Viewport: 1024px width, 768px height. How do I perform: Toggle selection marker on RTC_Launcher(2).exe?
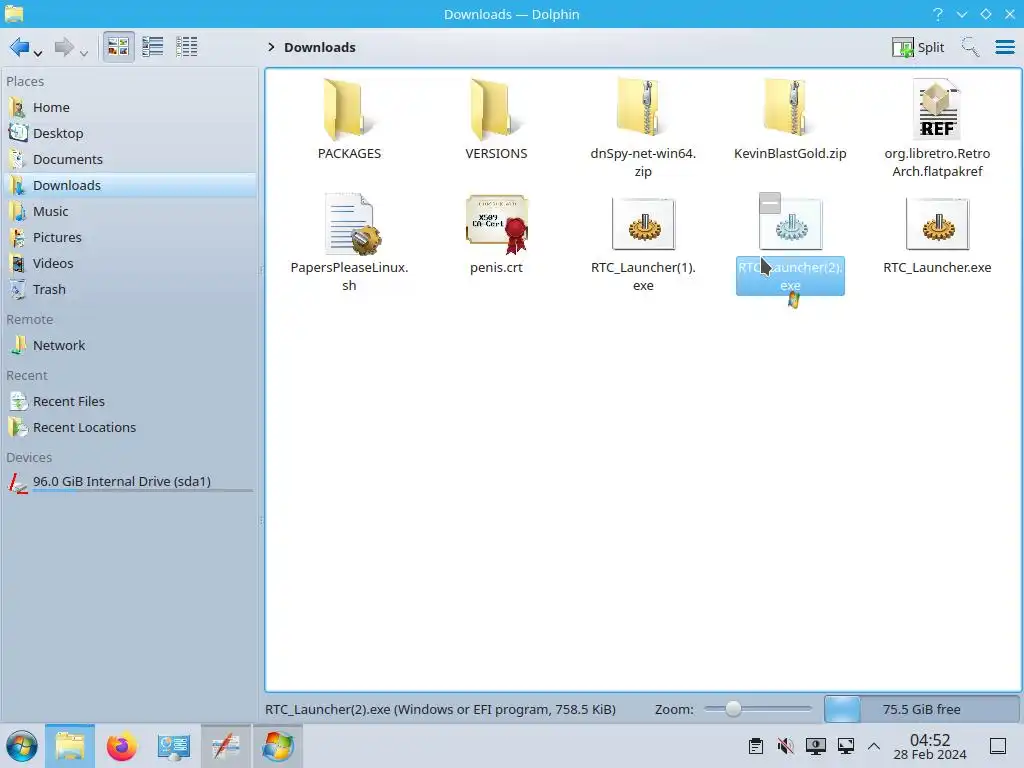coord(770,203)
